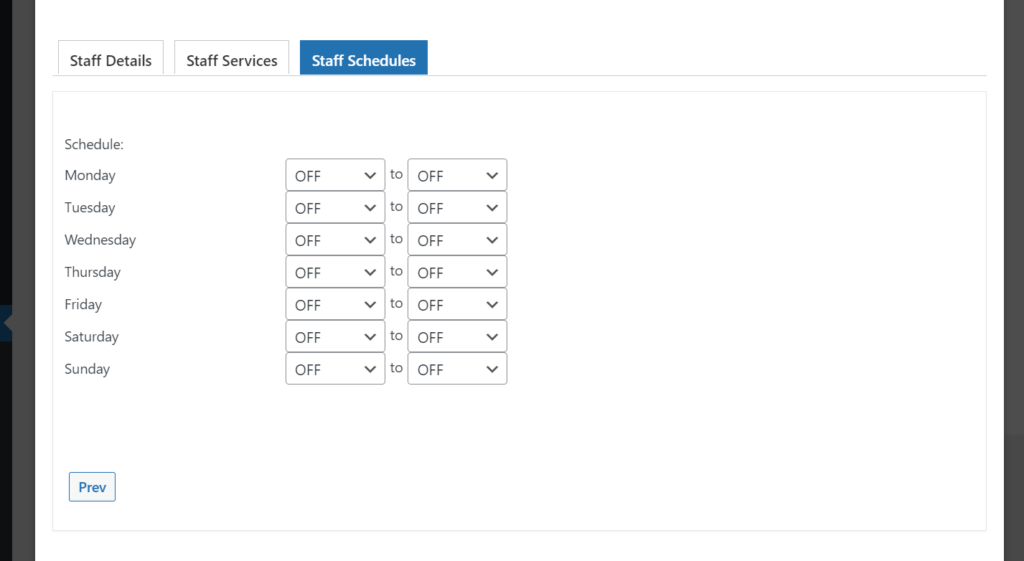Click the sidebar collapse arrow at left edge

[7, 323]
